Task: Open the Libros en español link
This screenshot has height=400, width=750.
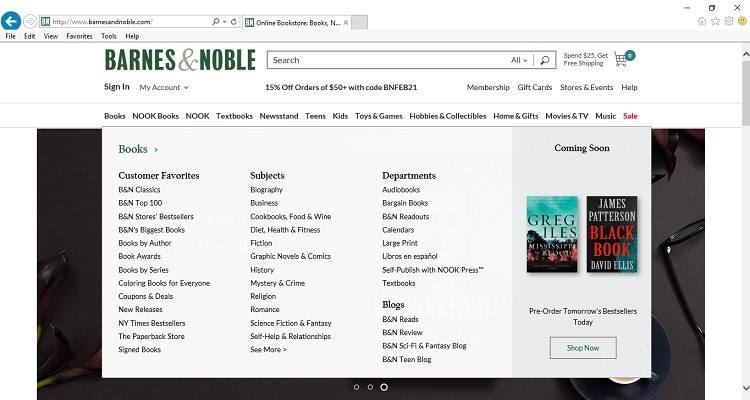Action: coord(410,256)
